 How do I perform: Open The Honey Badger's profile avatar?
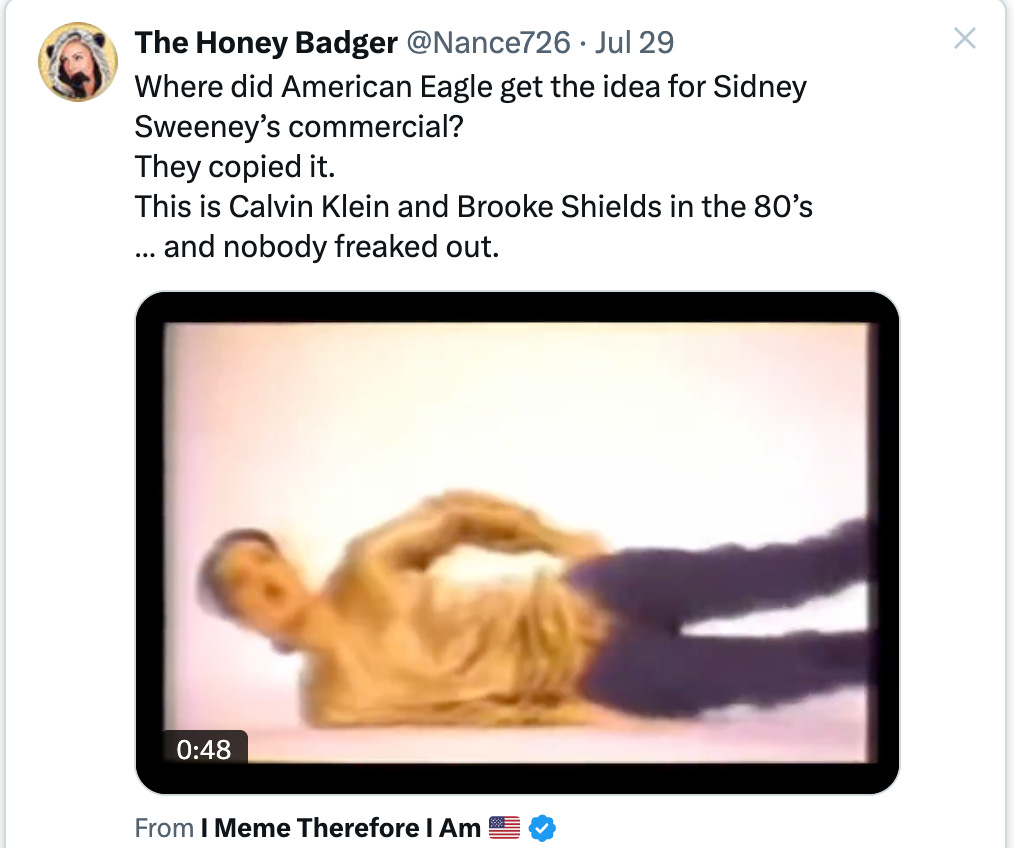click(x=78, y=62)
